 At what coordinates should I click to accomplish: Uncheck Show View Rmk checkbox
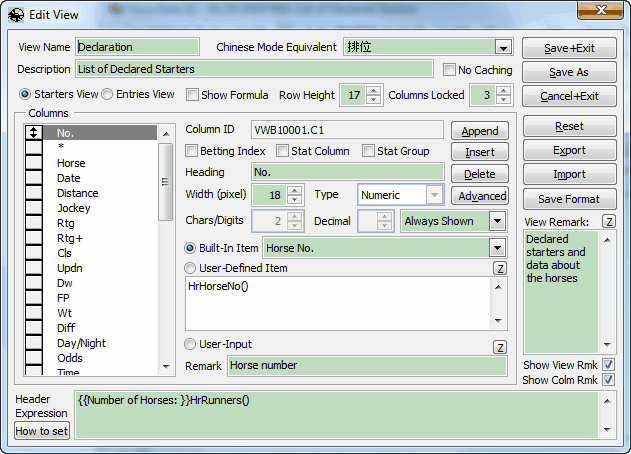(608, 365)
